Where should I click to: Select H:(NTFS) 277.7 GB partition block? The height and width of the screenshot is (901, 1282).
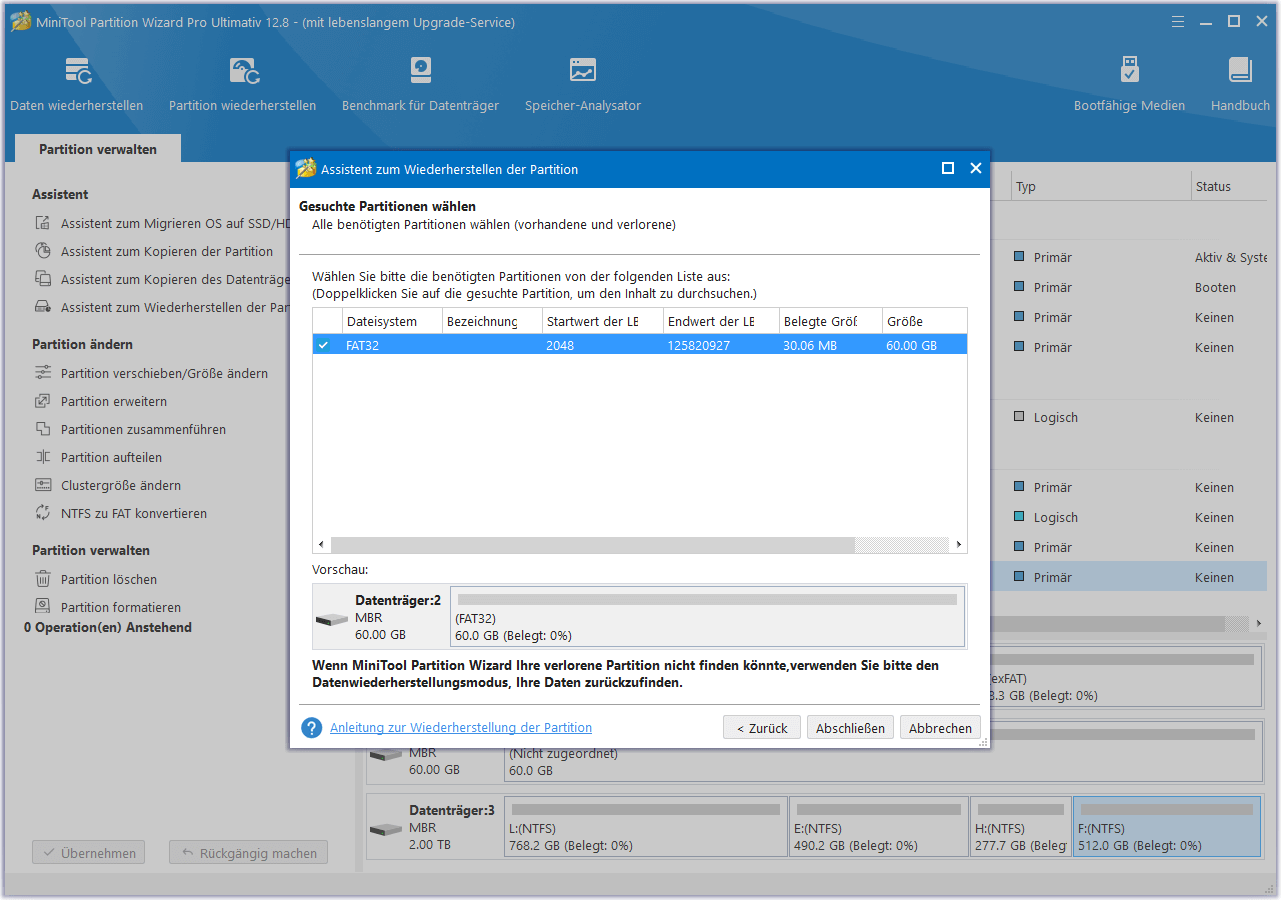1020,826
